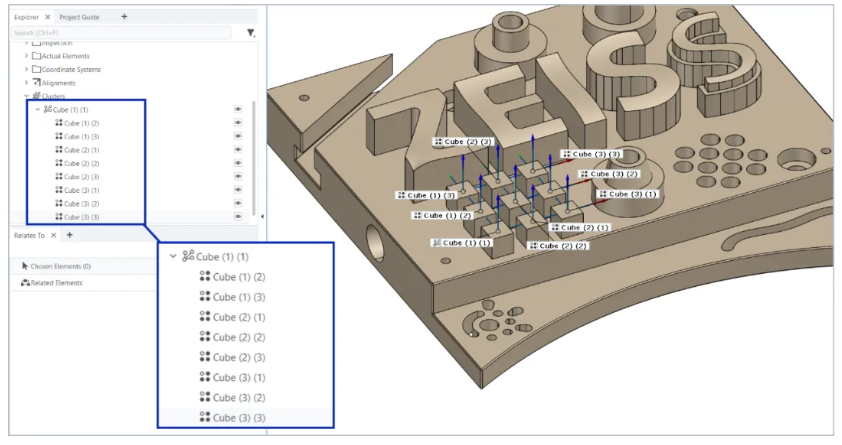The width and height of the screenshot is (842, 445).
Task: Click 3D view label Cube (3) (2)
Action: 609,174
